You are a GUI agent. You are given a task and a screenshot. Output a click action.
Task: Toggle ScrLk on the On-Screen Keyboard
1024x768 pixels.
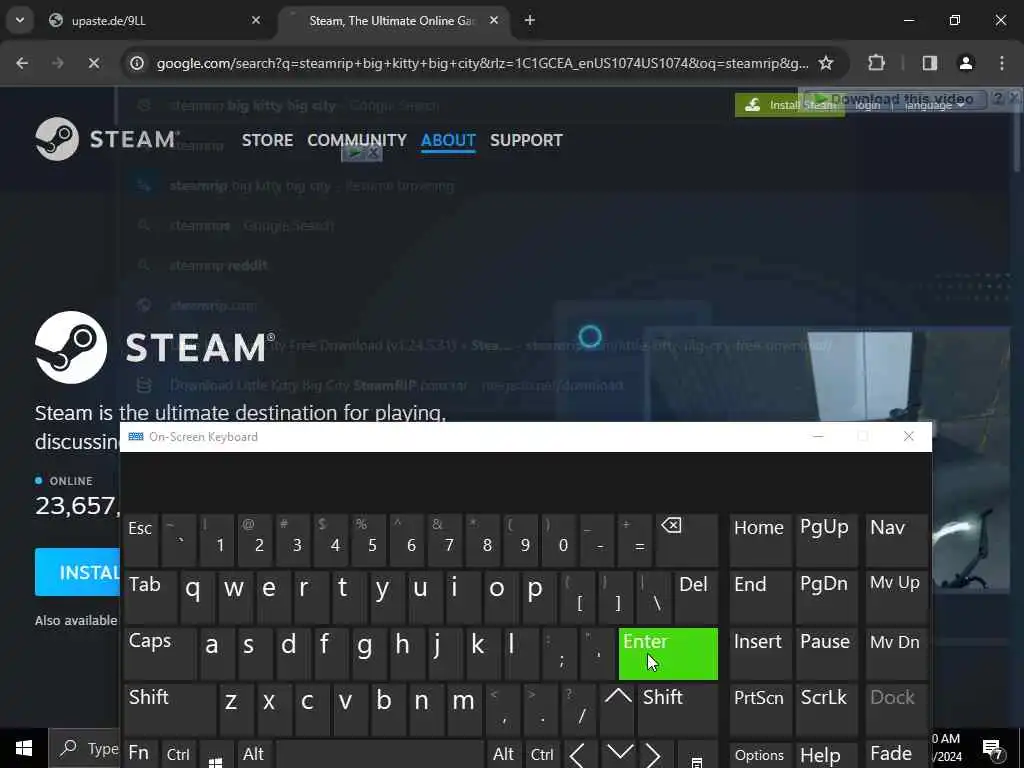[825, 710]
